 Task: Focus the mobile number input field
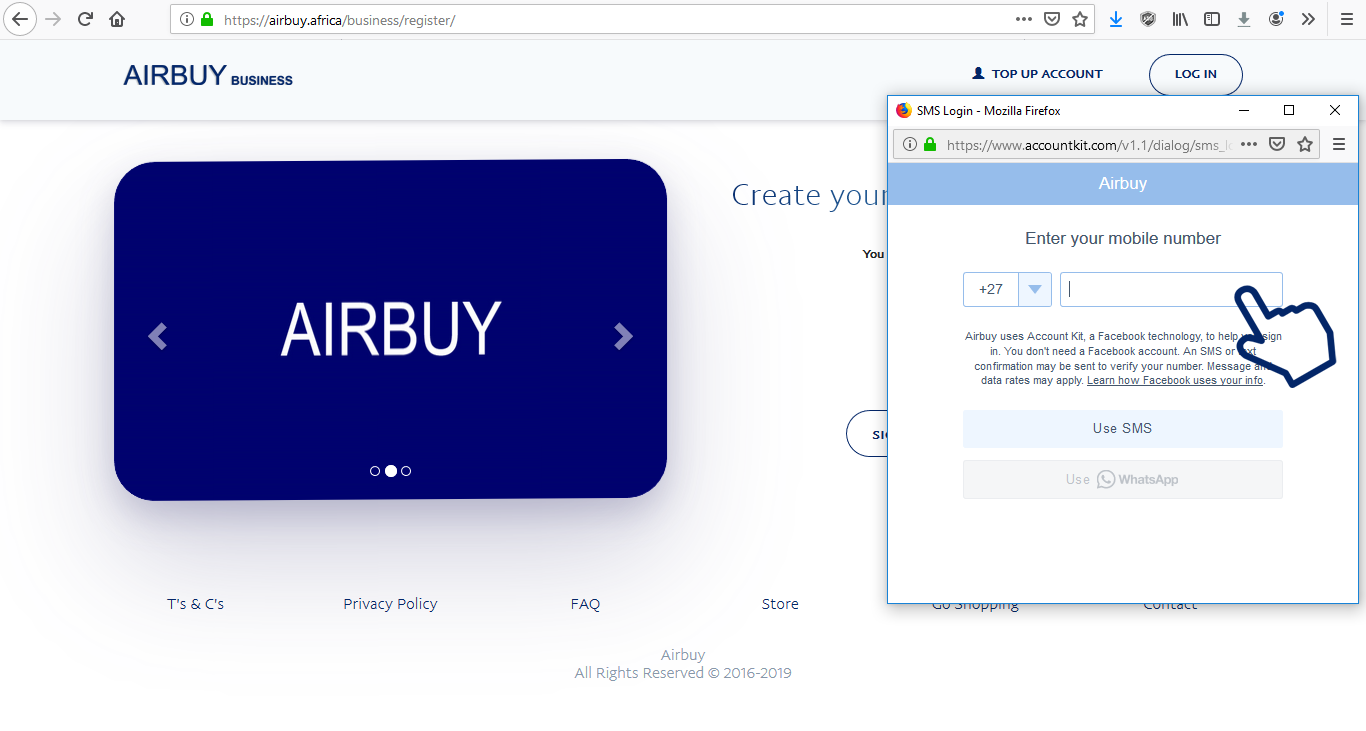point(1150,290)
